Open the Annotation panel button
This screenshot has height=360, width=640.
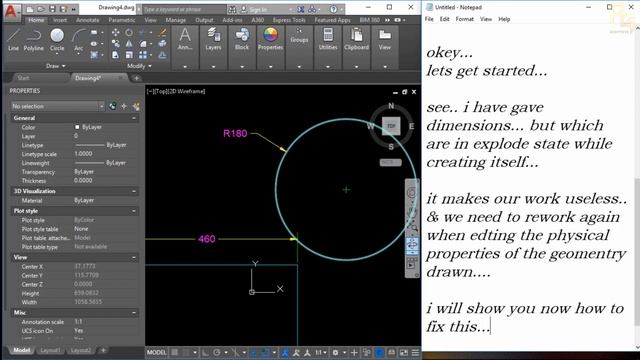tap(185, 40)
